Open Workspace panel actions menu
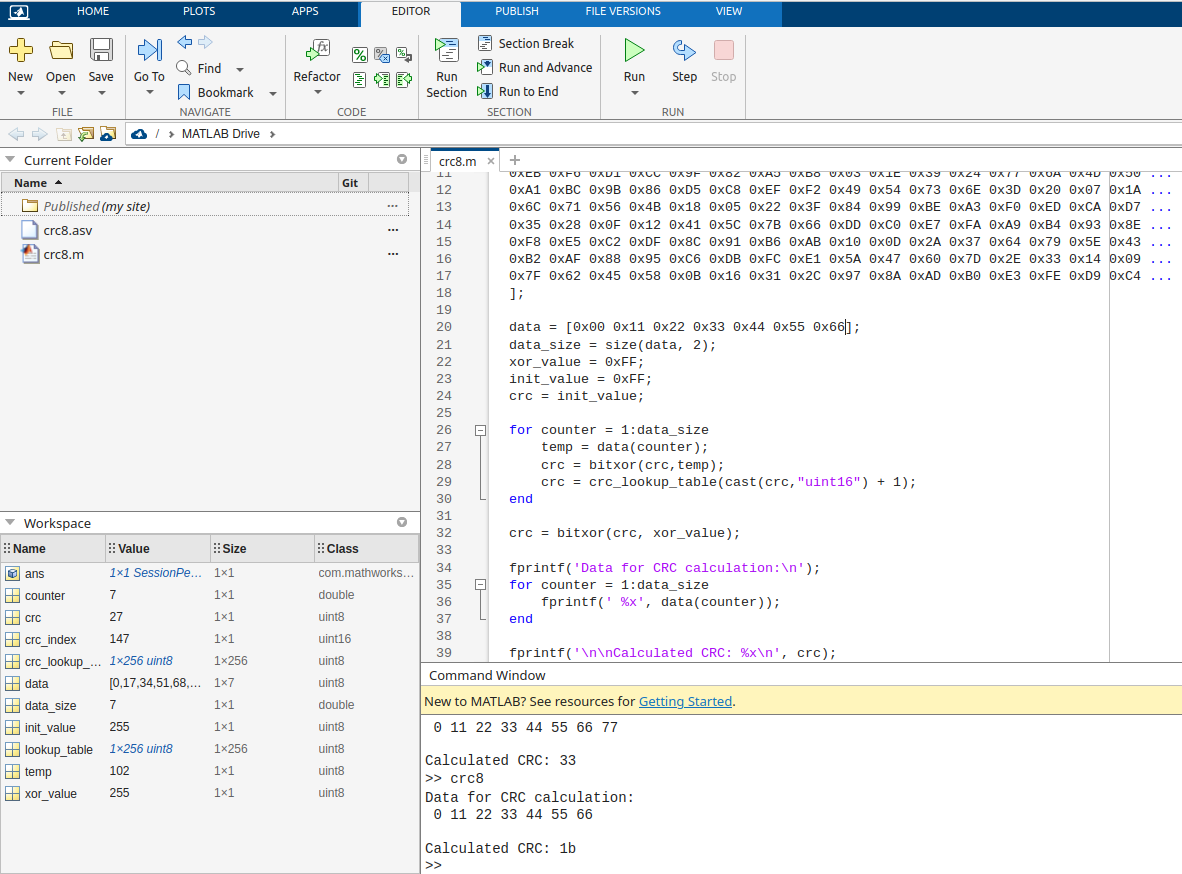This screenshot has width=1182, height=874. (x=402, y=522)
